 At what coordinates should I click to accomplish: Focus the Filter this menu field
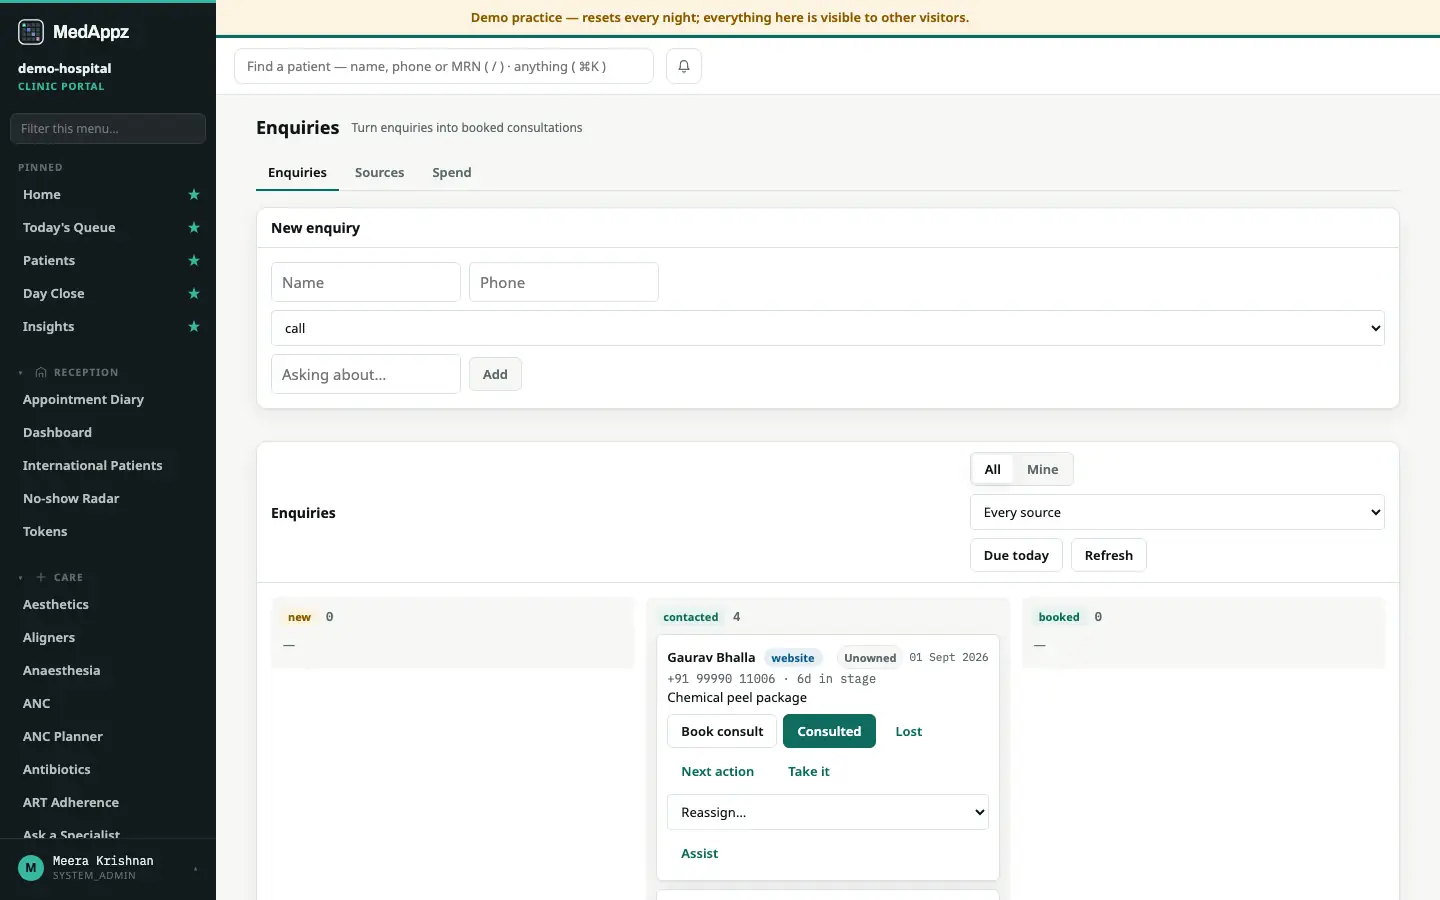[108, 128]
